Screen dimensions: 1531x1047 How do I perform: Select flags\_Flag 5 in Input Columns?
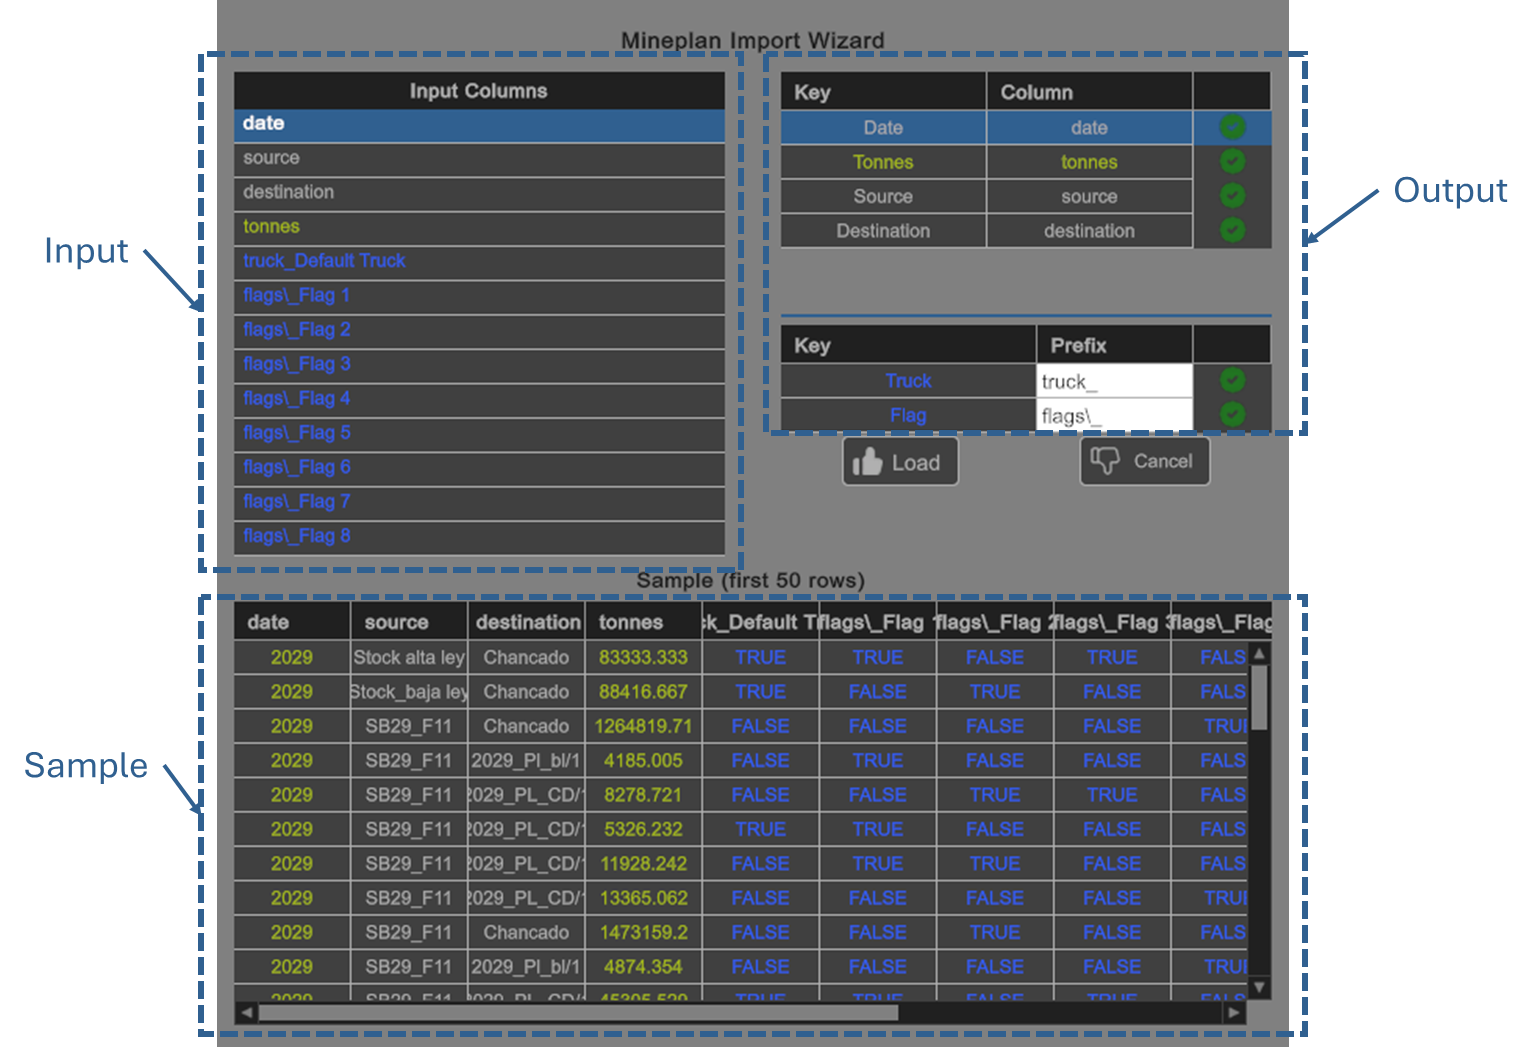click(x=479, y=433)
